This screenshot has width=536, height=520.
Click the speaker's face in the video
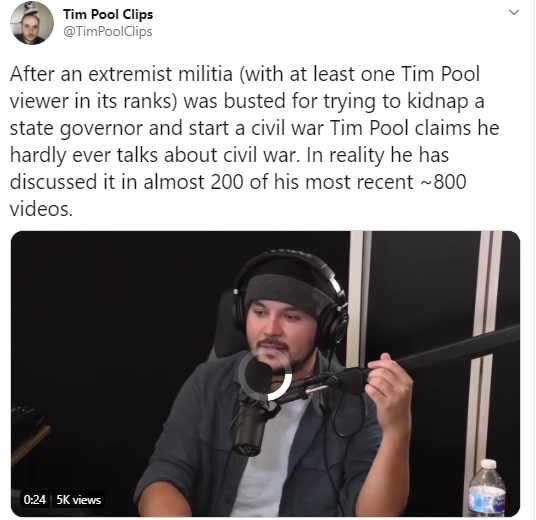[279, 333]
